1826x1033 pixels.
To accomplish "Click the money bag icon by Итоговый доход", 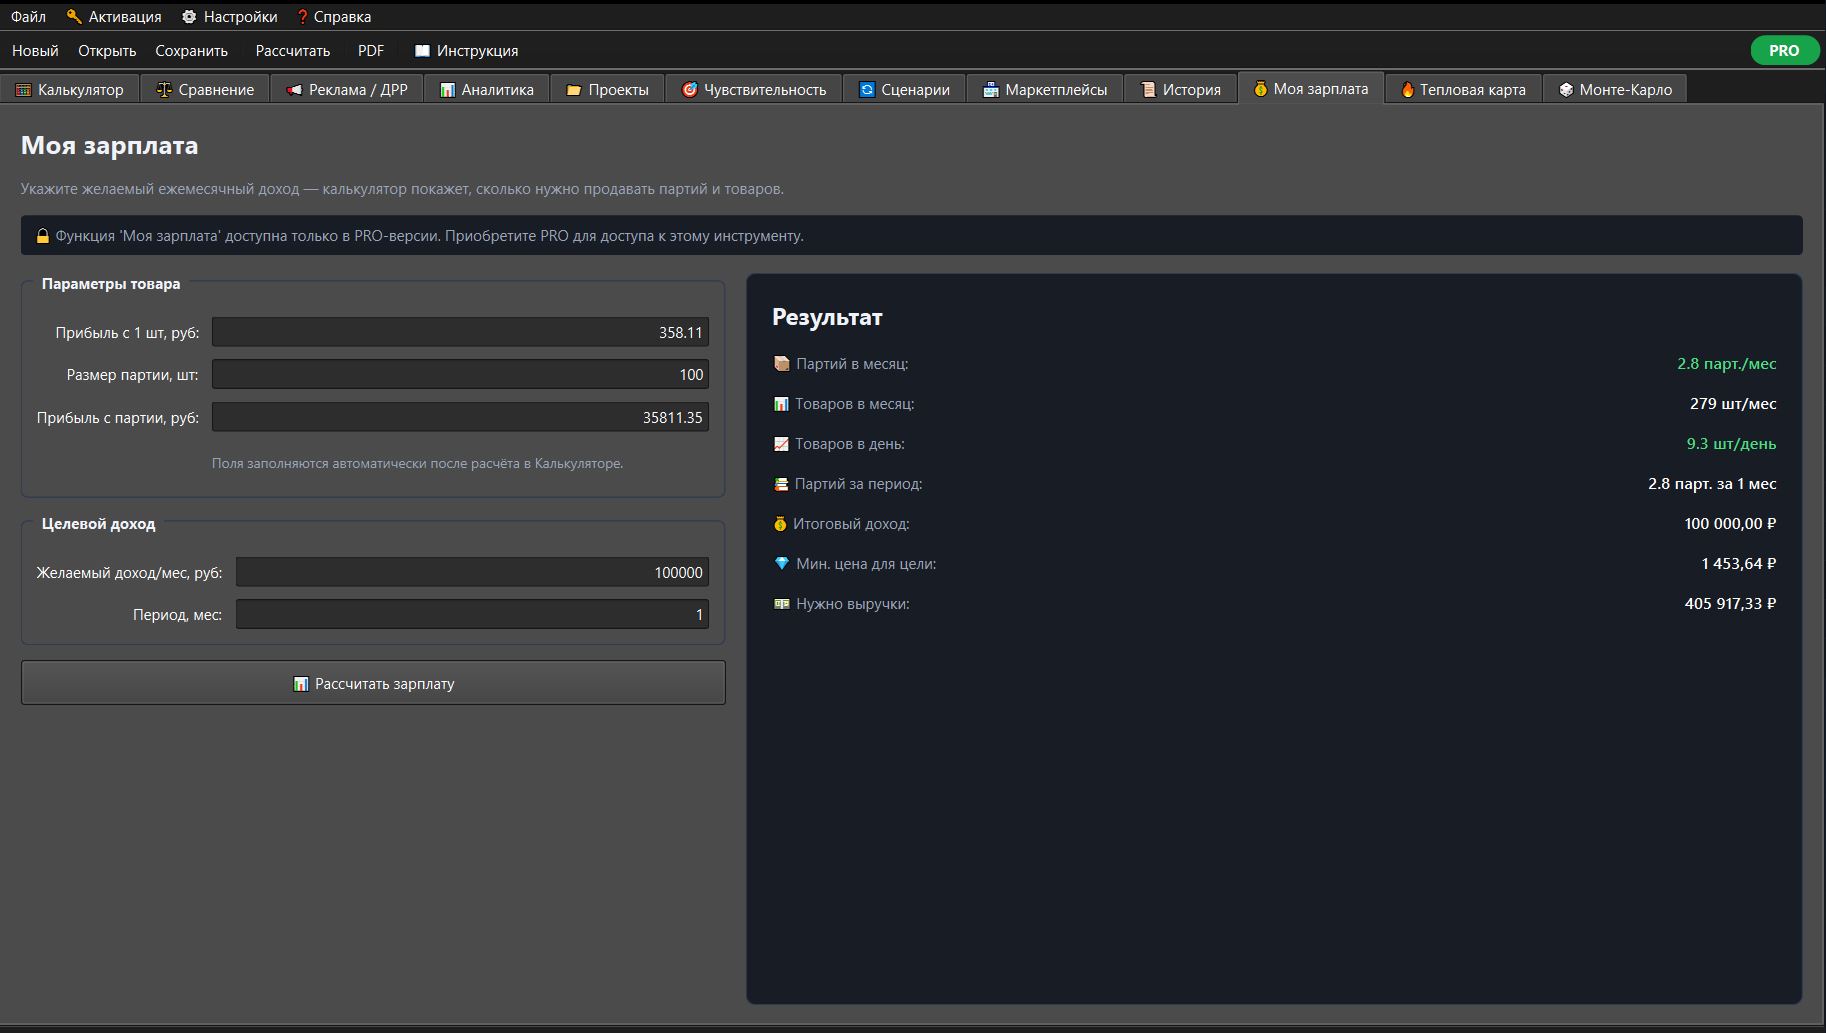I will [780, 523].
